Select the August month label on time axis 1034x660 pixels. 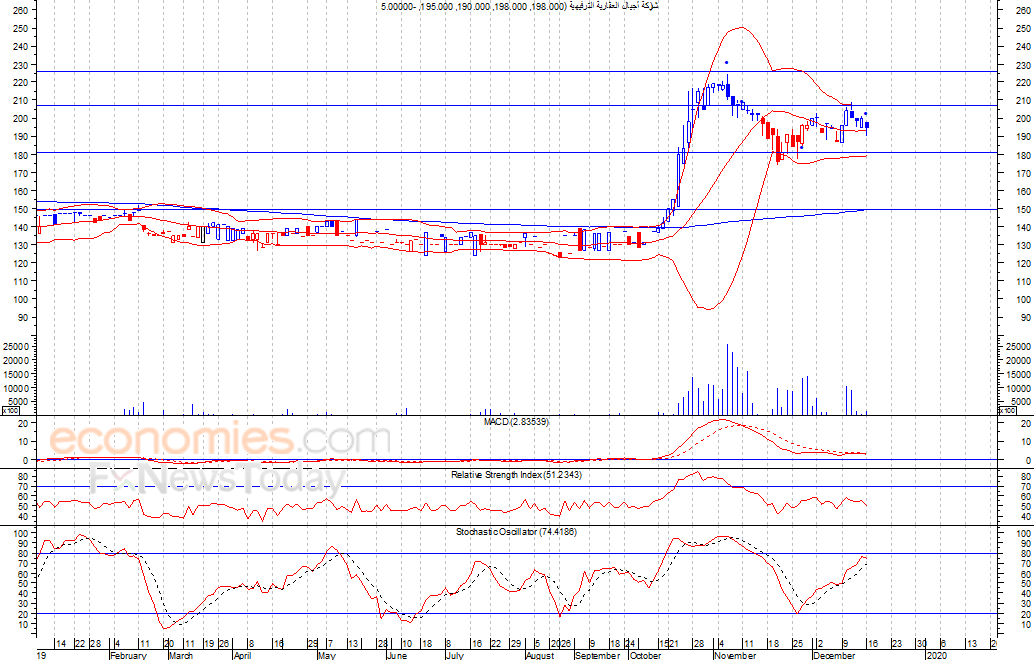[540, 655]
